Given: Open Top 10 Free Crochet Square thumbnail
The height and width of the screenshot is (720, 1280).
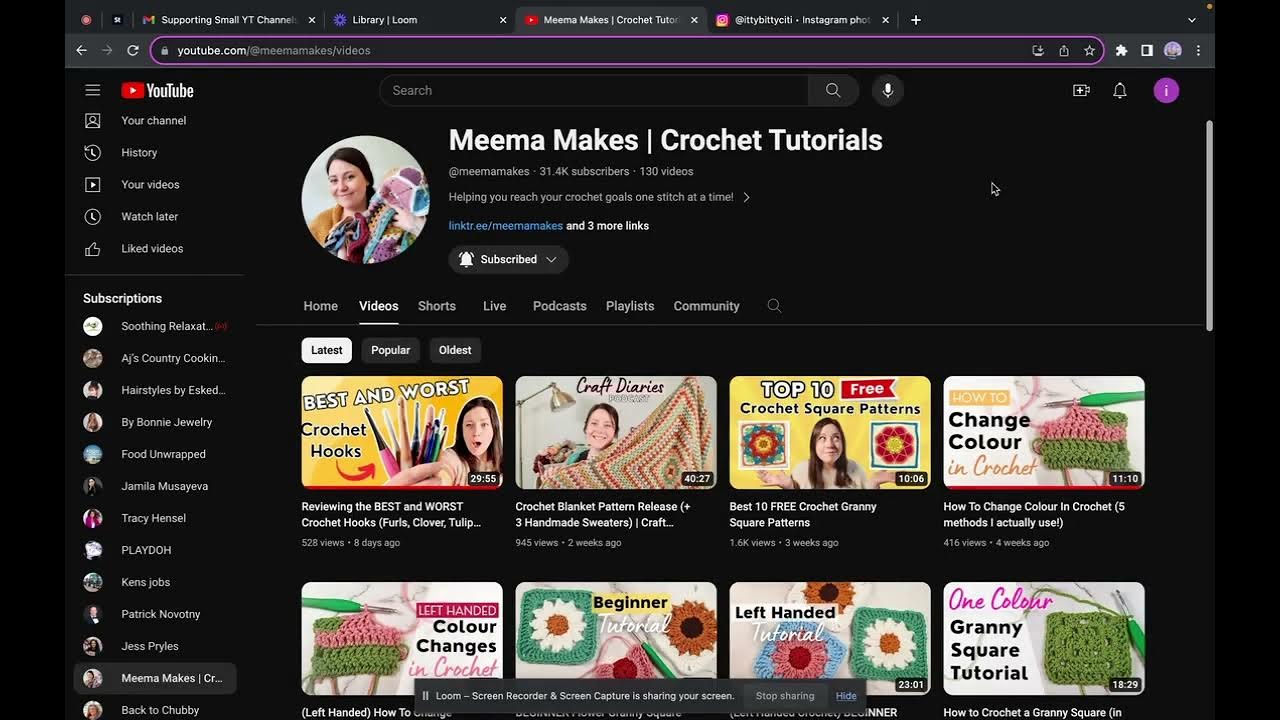Looking at the screenshot, I should [x=830, y=432].
